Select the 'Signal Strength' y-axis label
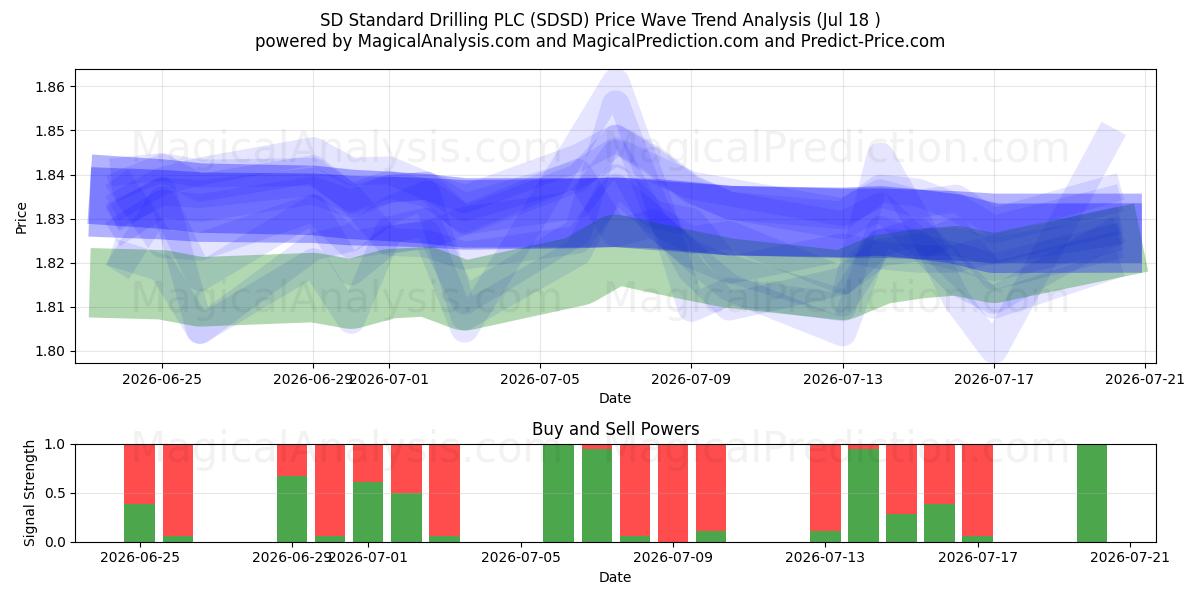Image resolution: width=1200 pixels, height=600 pixels. 30,493
